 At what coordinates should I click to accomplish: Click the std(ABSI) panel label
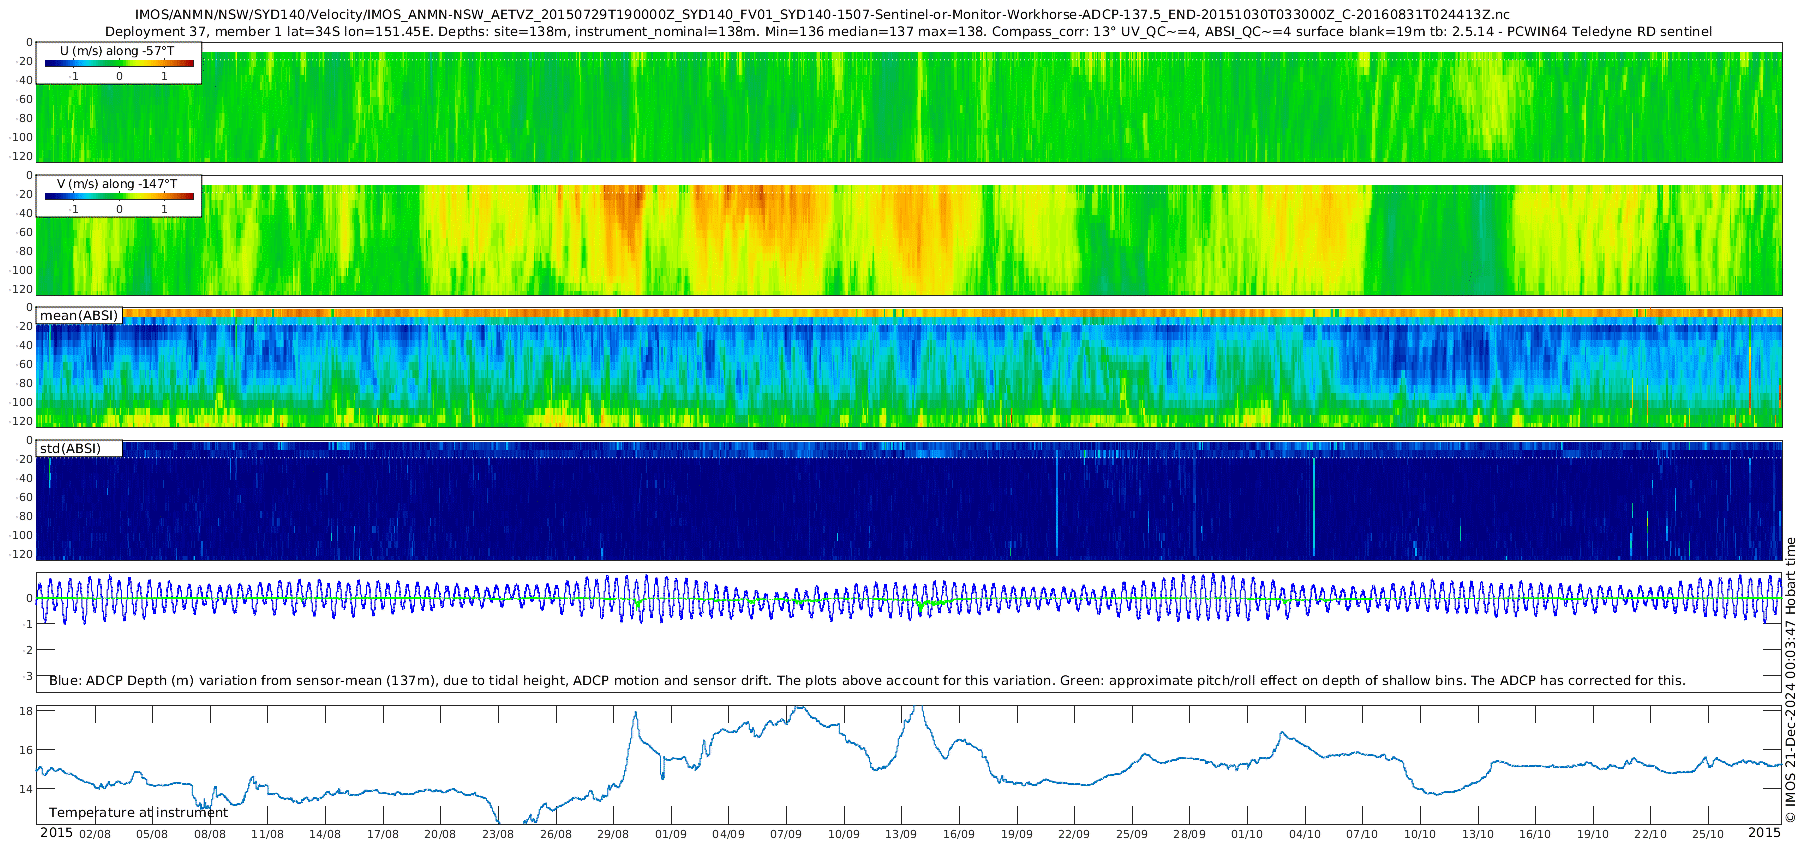70,448
